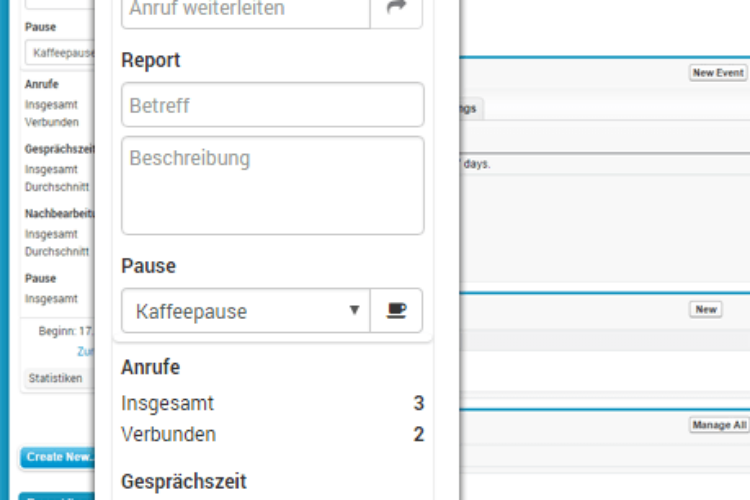Click the Insgesamt calls count of 3

point(419,403)
